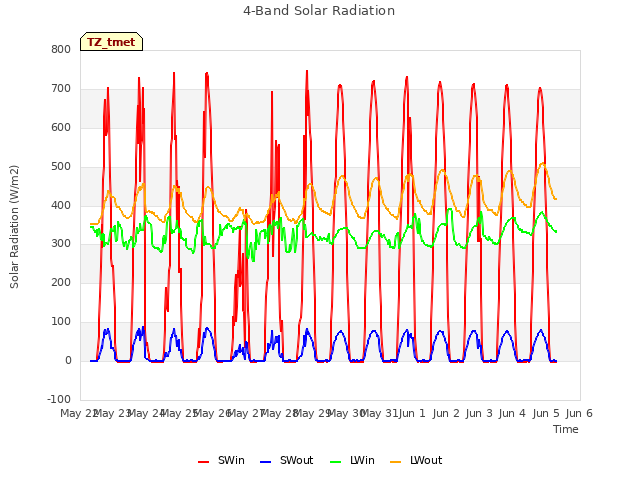Viewport: 640px width, 480px height.
Task: Click the 700 y-axis tick label
Action: tap(61, 89)
